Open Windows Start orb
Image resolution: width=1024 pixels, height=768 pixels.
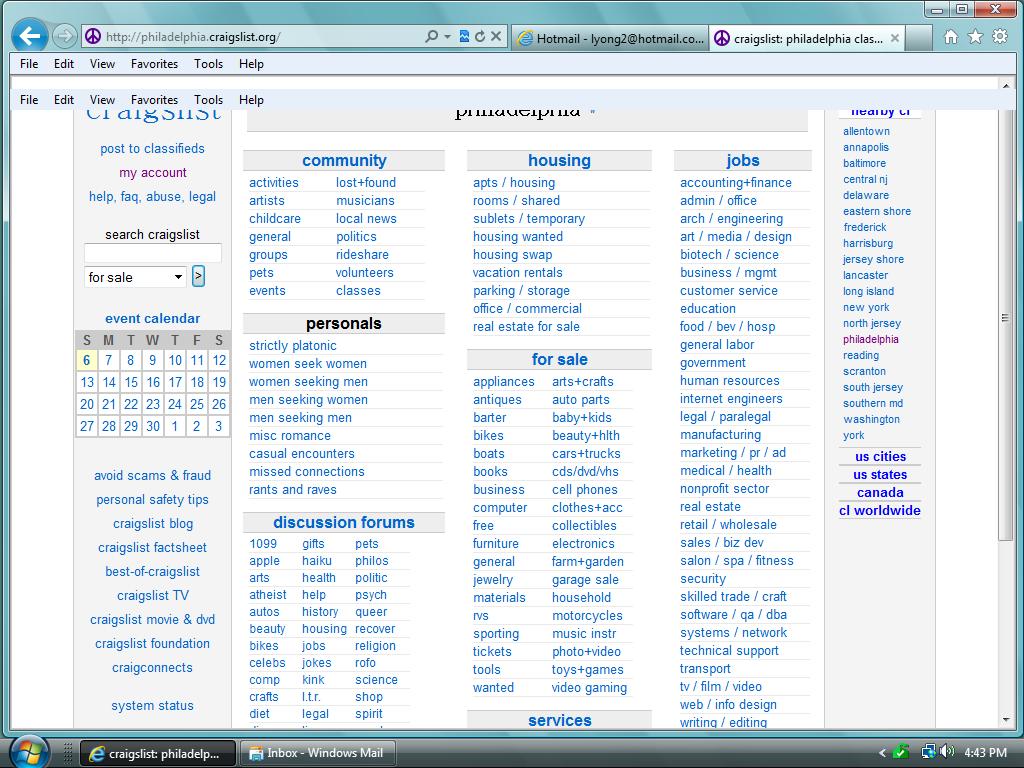tap(29, 752)
